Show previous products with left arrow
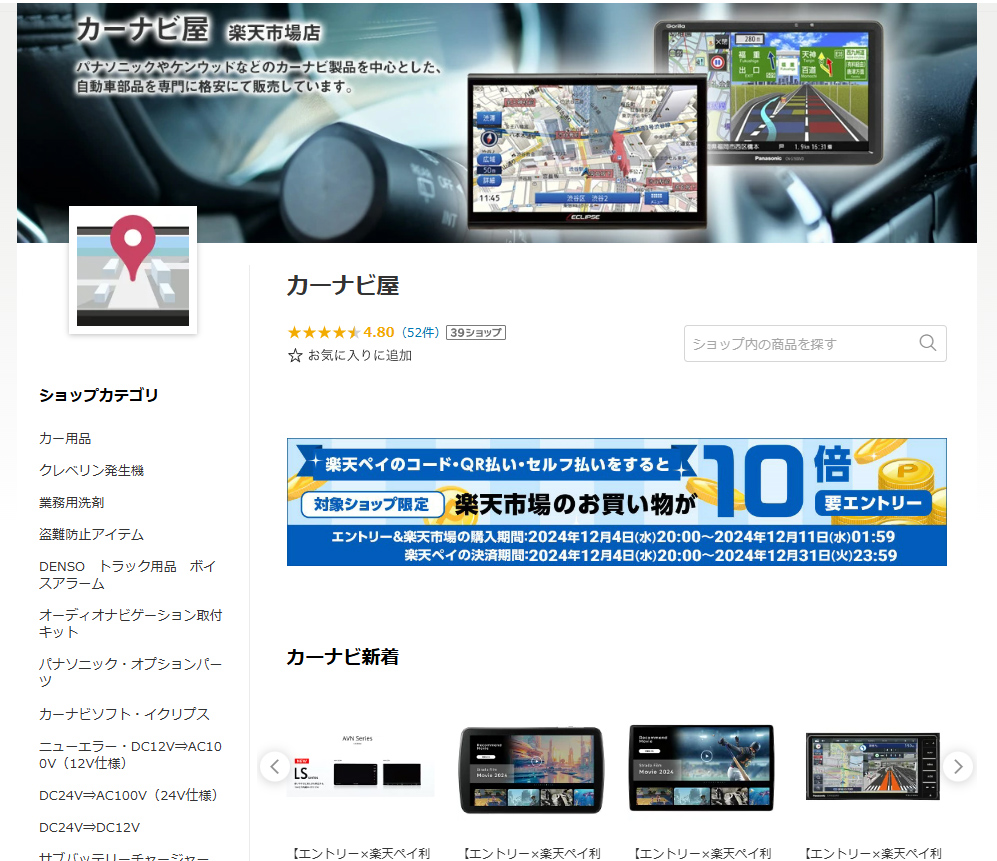Screen dimensions: 997x861 (x=275, y=767)
